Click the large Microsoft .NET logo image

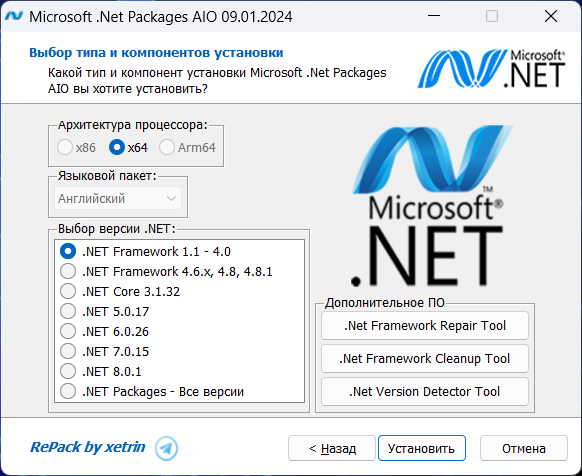point(432,206)
